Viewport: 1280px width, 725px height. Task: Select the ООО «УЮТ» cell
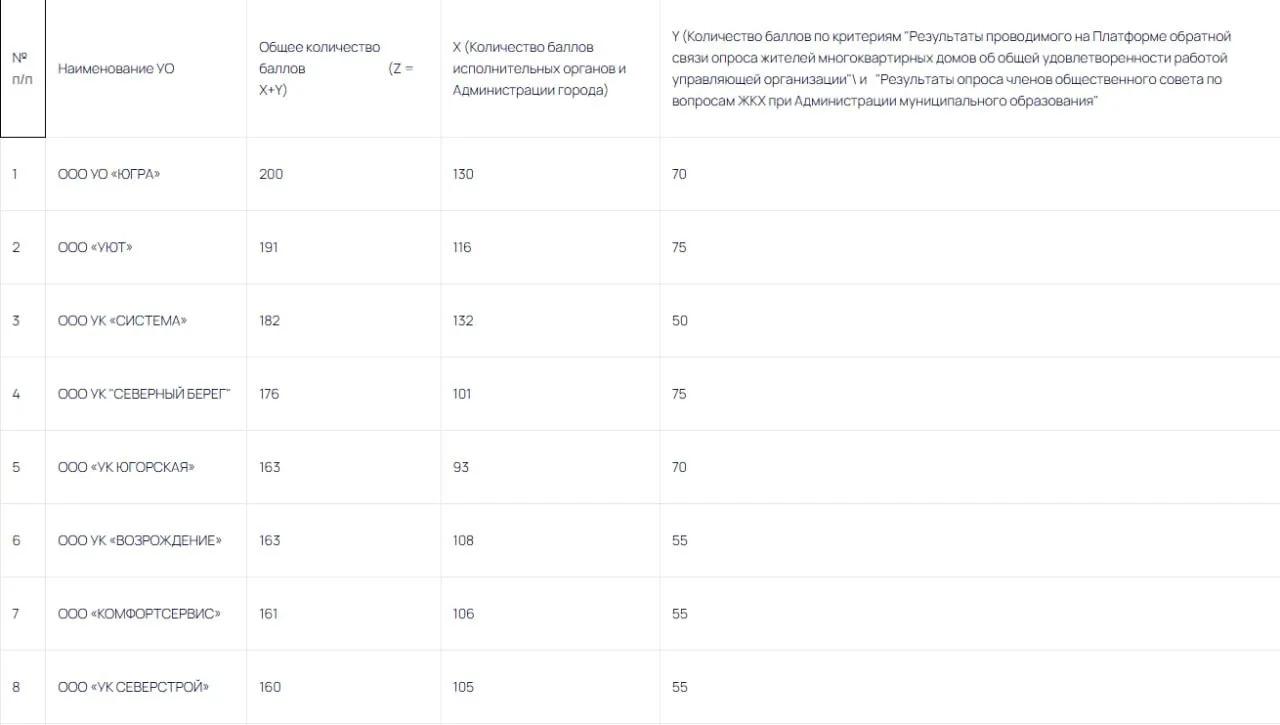tap(95, 247)
